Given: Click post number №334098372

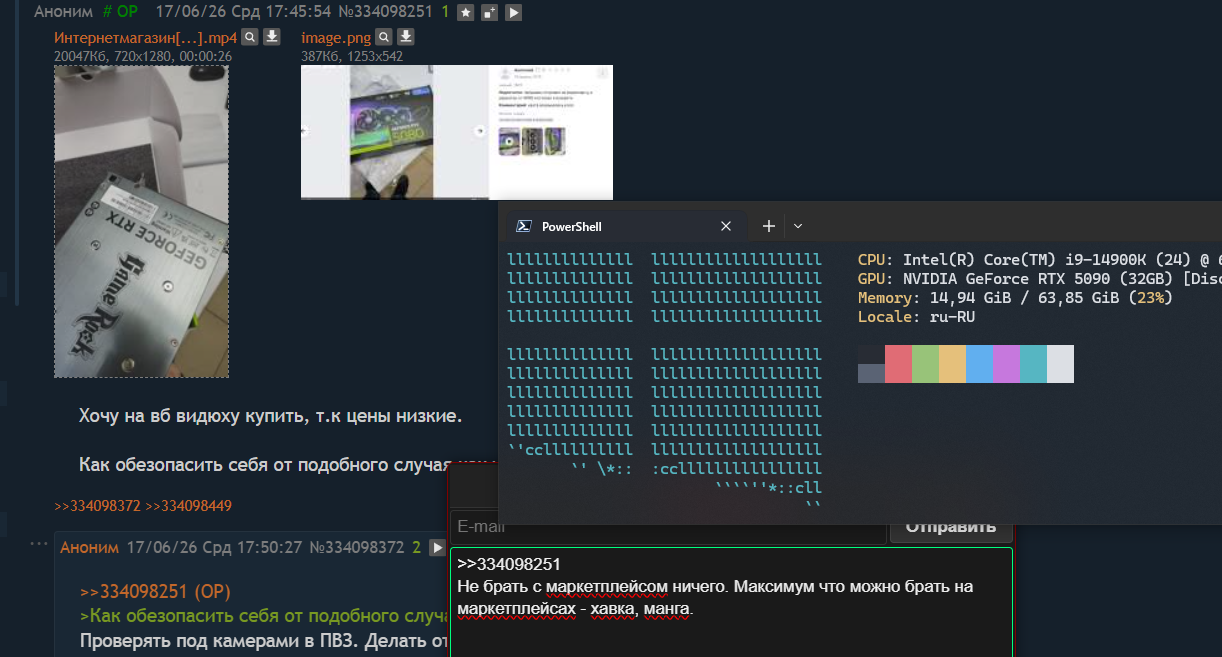Looking at the screenshot, I should pyautogui.click(x=357, y=548).
